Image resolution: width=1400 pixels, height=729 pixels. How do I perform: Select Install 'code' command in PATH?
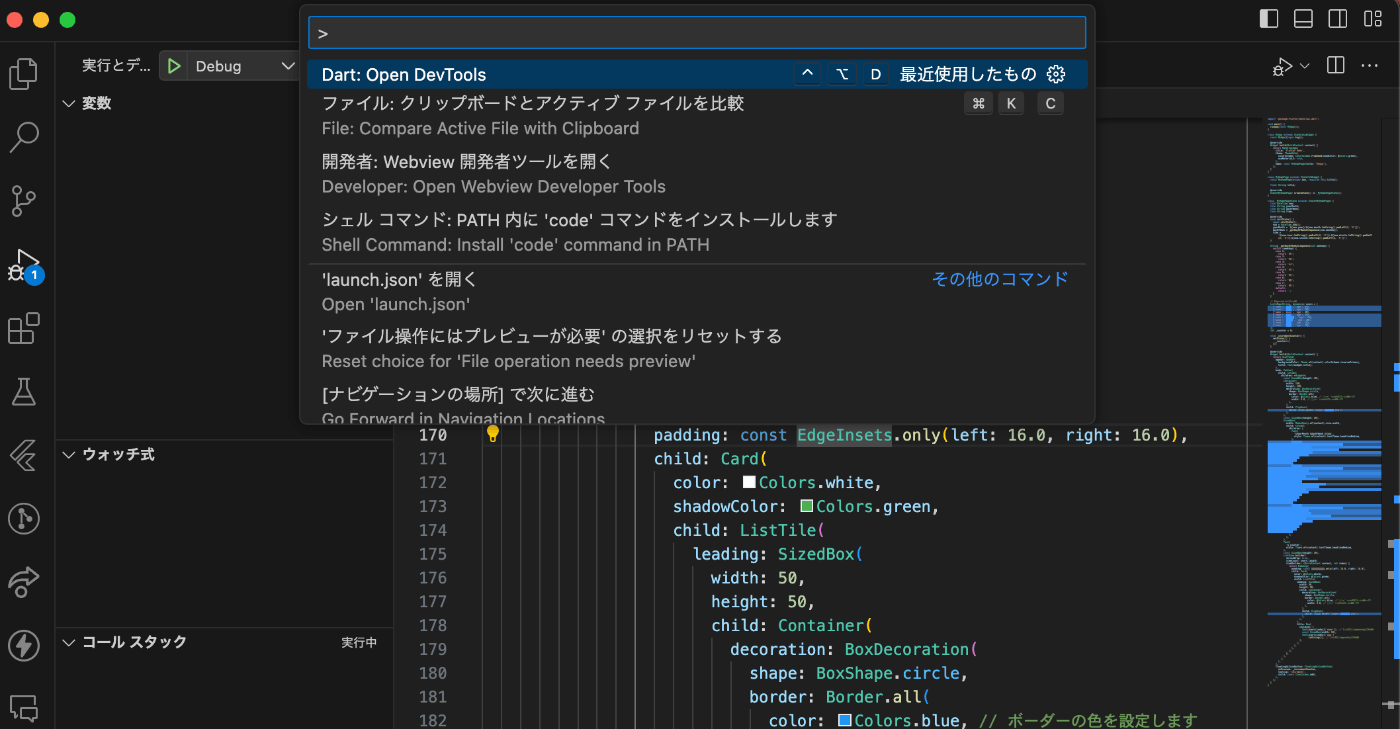coord(697,232)
